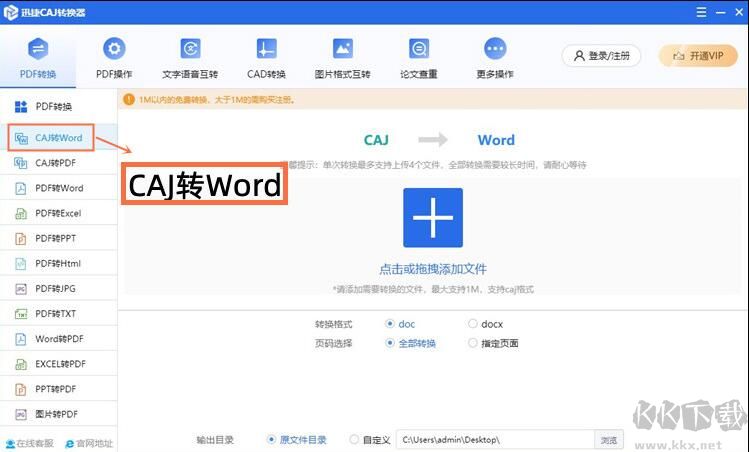Click the PDF转JPG sidebar icon
The image size is (749, 452).
[21, 289]
